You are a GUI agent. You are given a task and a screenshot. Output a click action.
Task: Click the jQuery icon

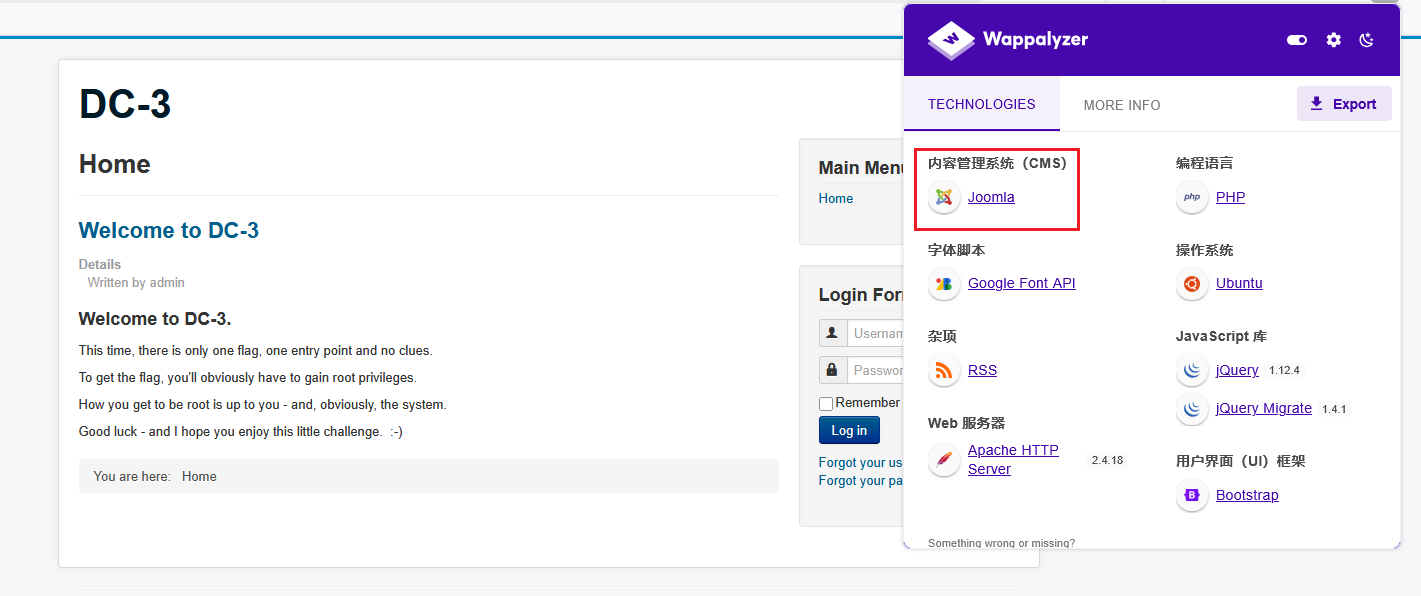pyautogui.click(x=1192, y=371)
